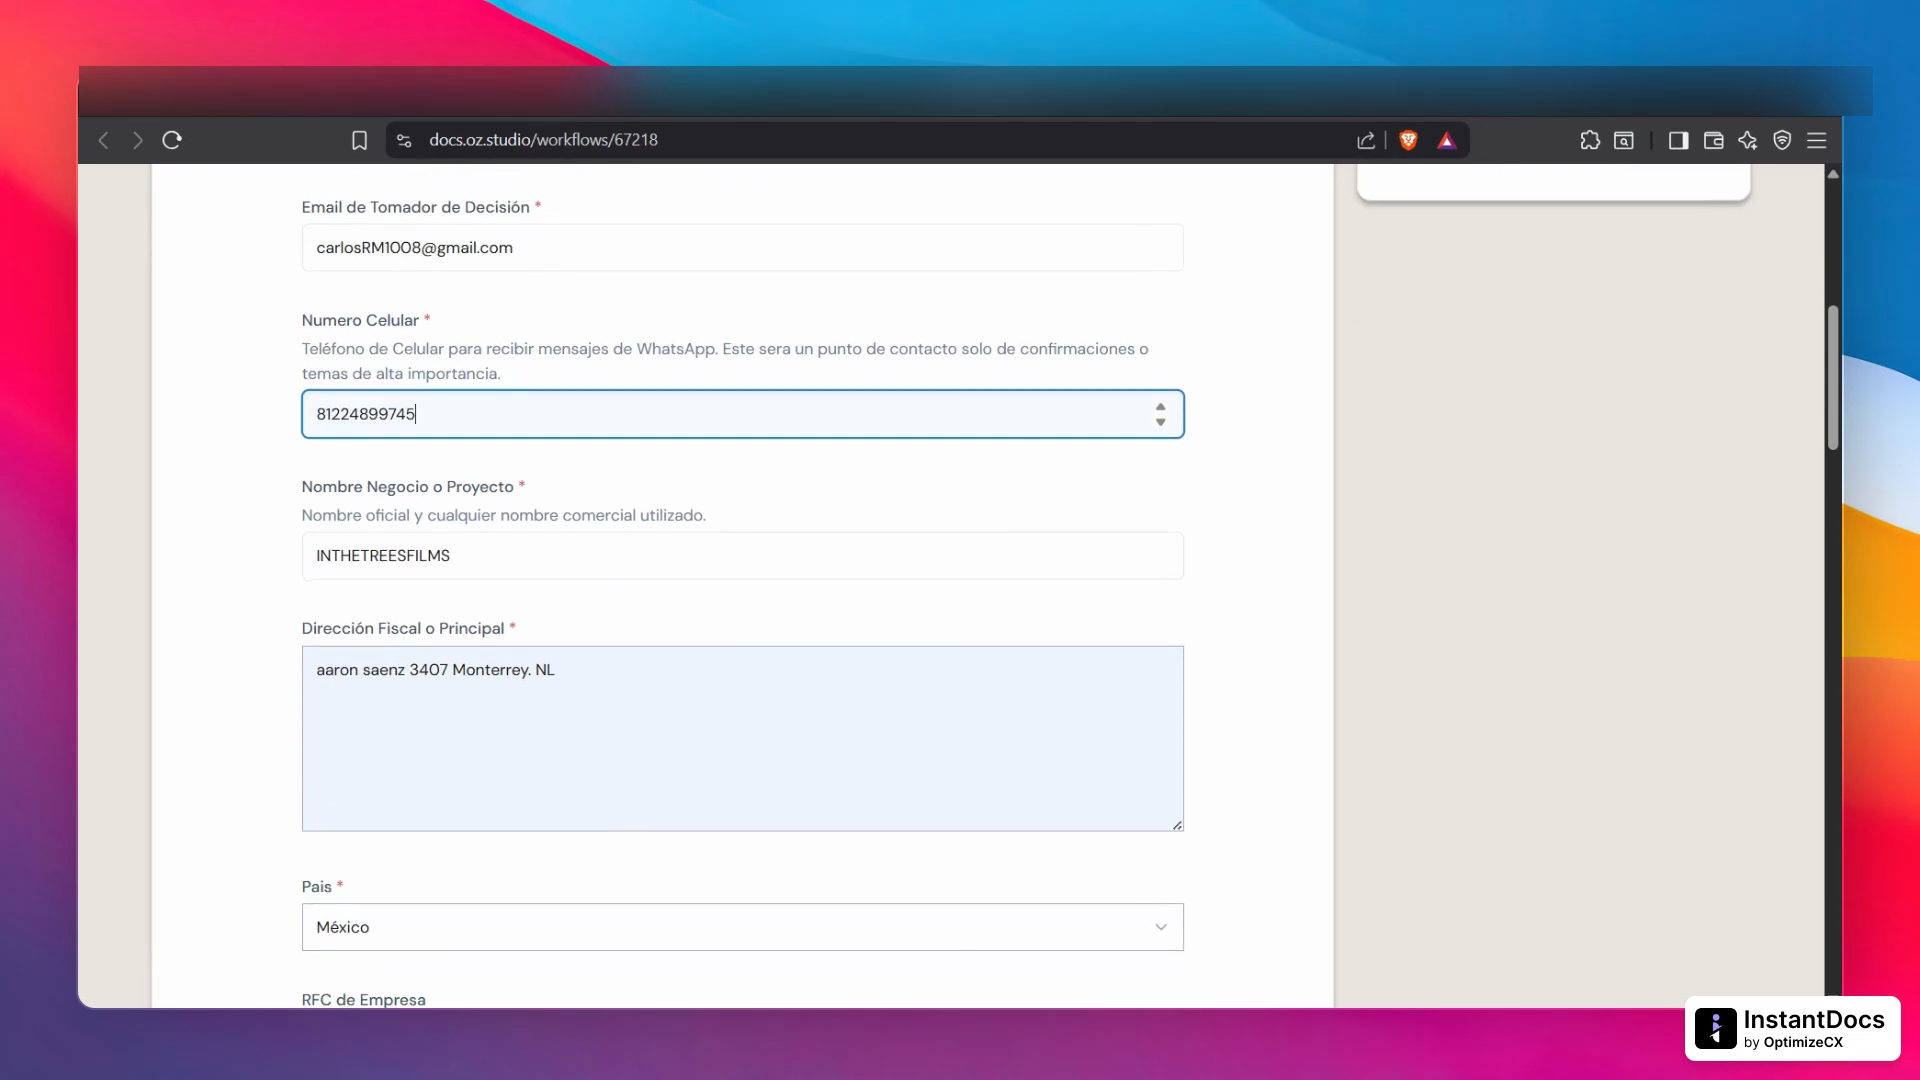This screenshot has height=1080, width=1920.
Task: Click the Pais label
Action: point(316,887)
